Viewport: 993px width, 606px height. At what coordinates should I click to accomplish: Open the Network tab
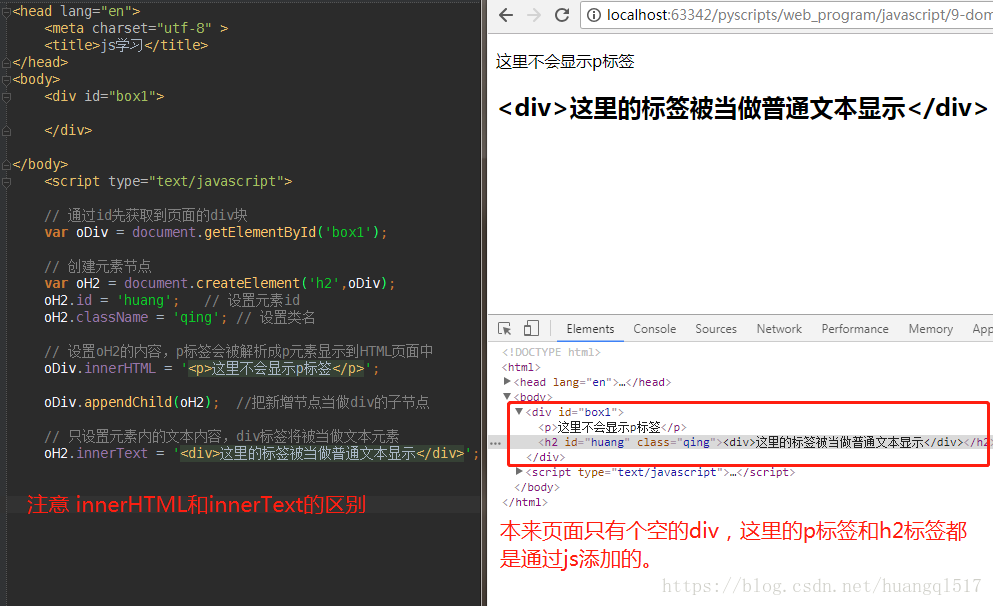point(779,329)
